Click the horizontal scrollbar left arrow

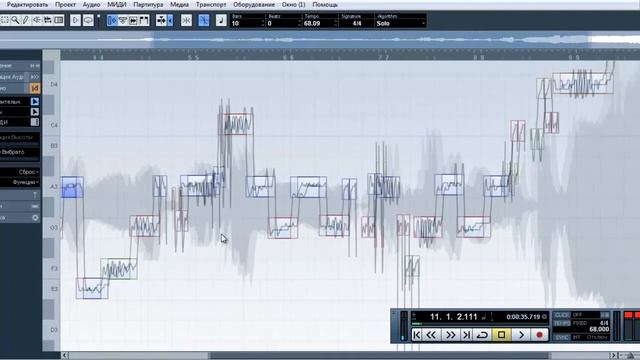(x=64, y=356)
